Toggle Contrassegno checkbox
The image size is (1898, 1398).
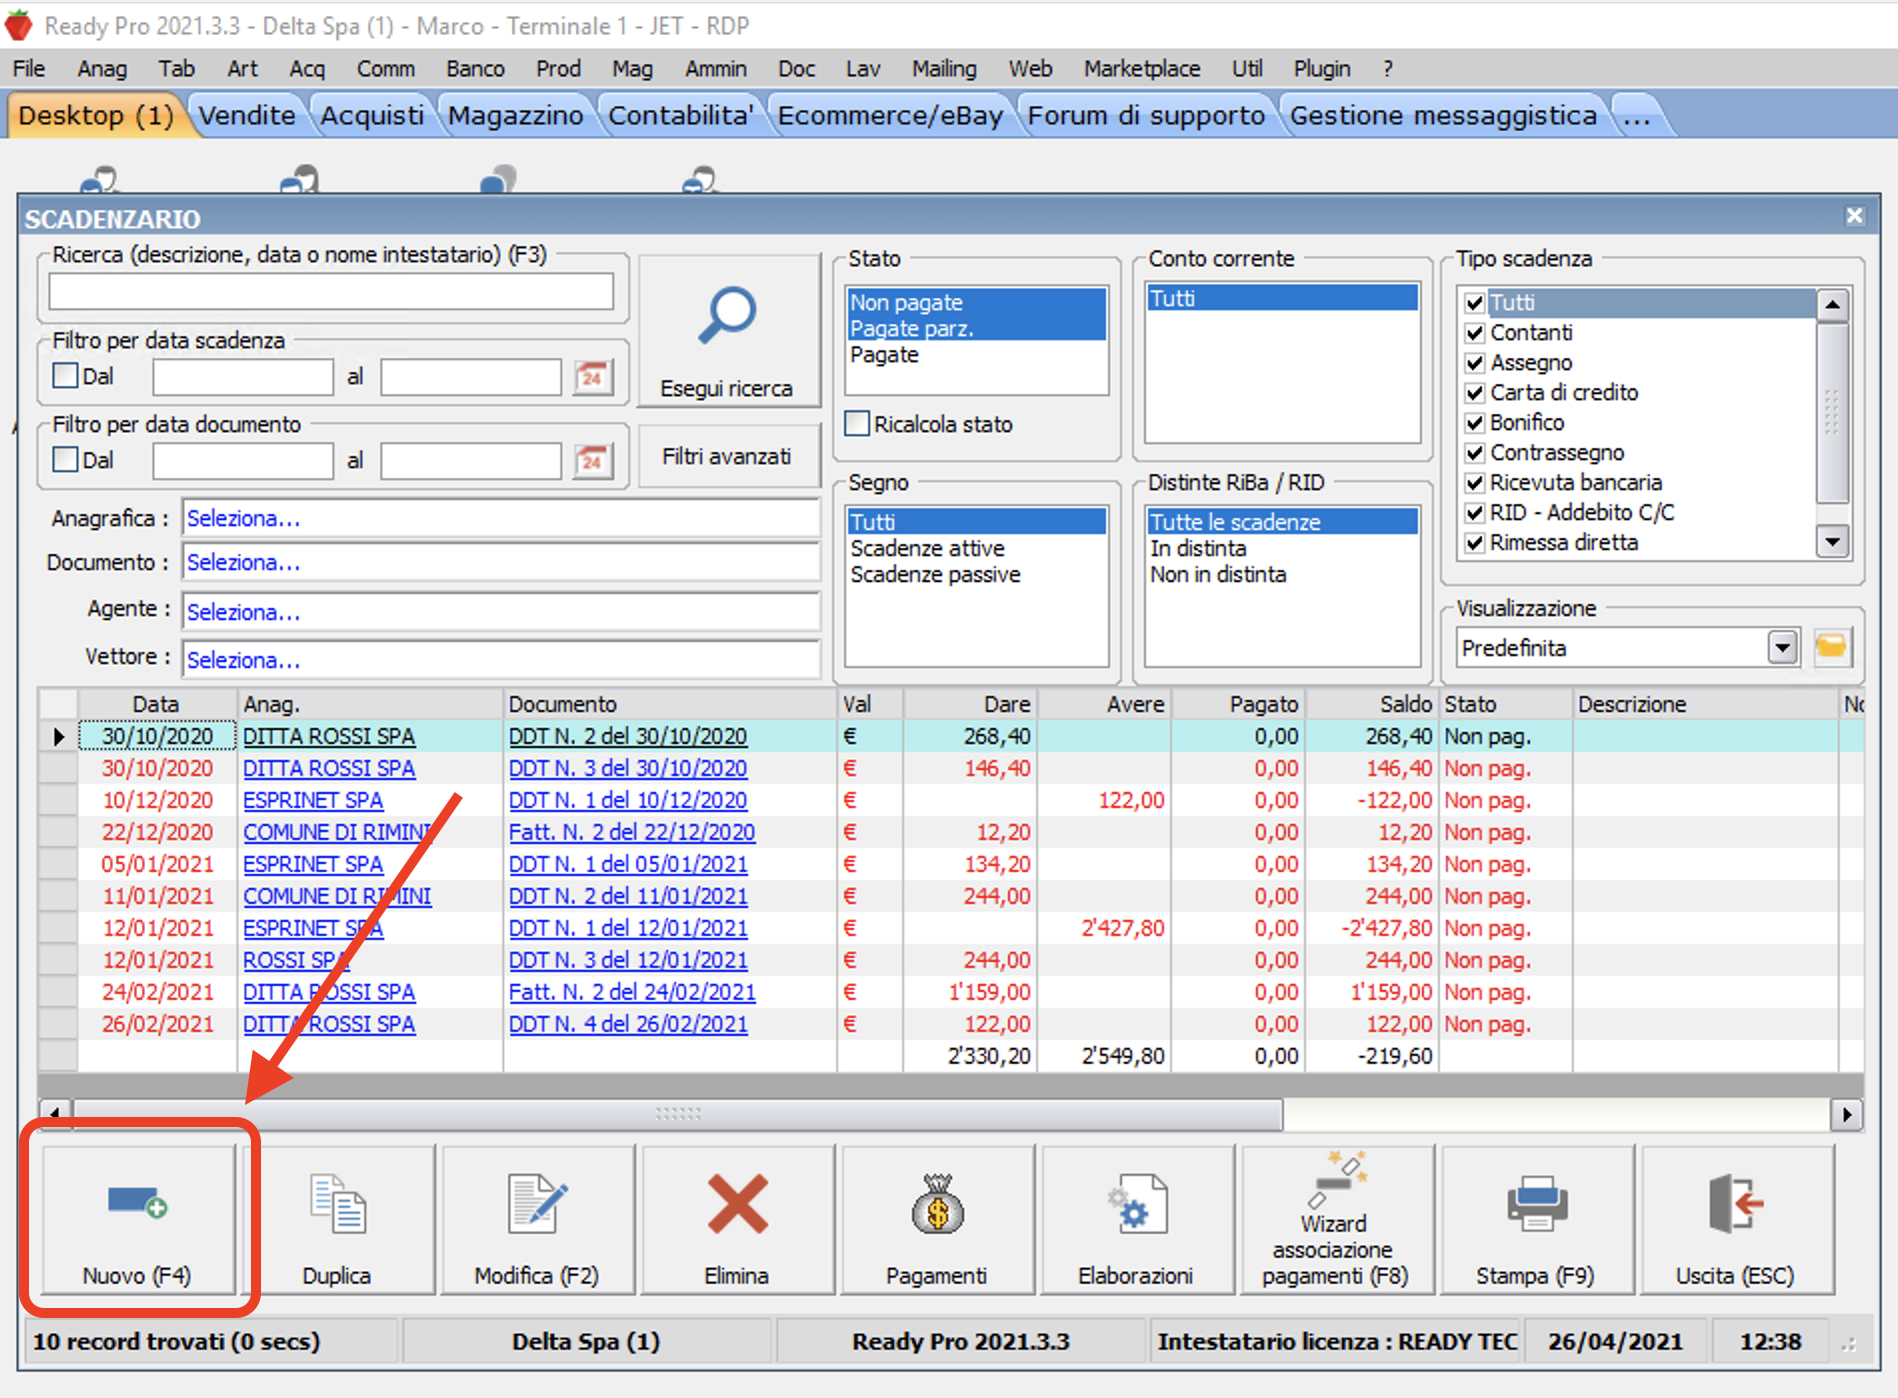[1474, 452]
